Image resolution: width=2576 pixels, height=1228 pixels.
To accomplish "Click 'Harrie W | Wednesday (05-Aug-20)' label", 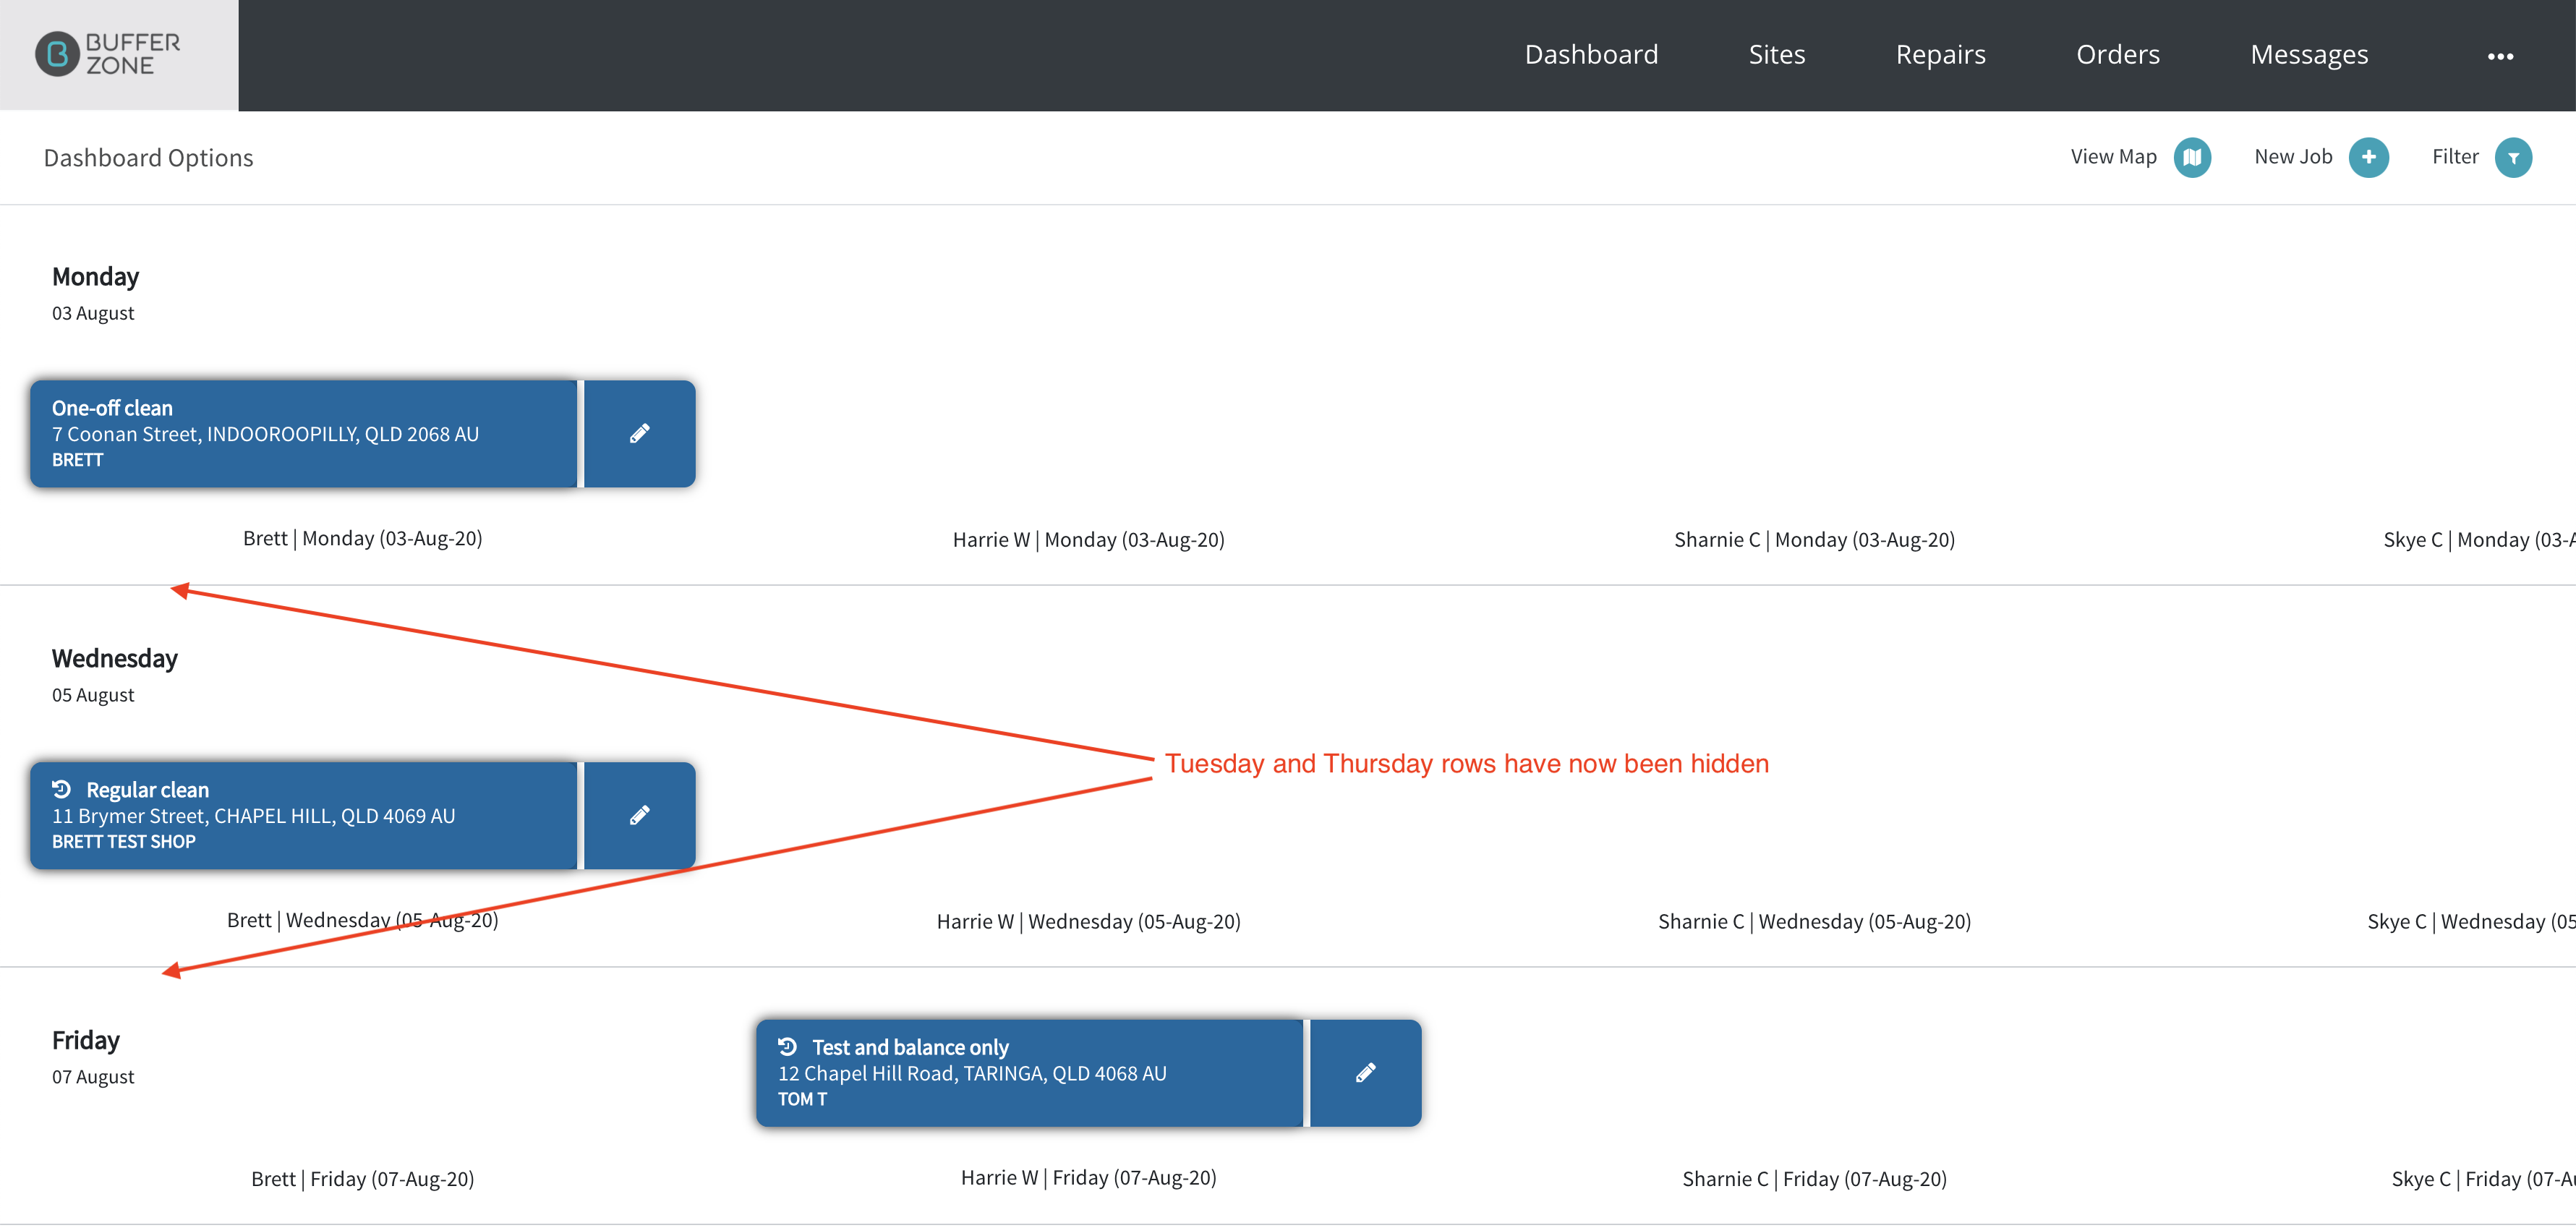I will pyautogui.click(x=1088, y=922).
